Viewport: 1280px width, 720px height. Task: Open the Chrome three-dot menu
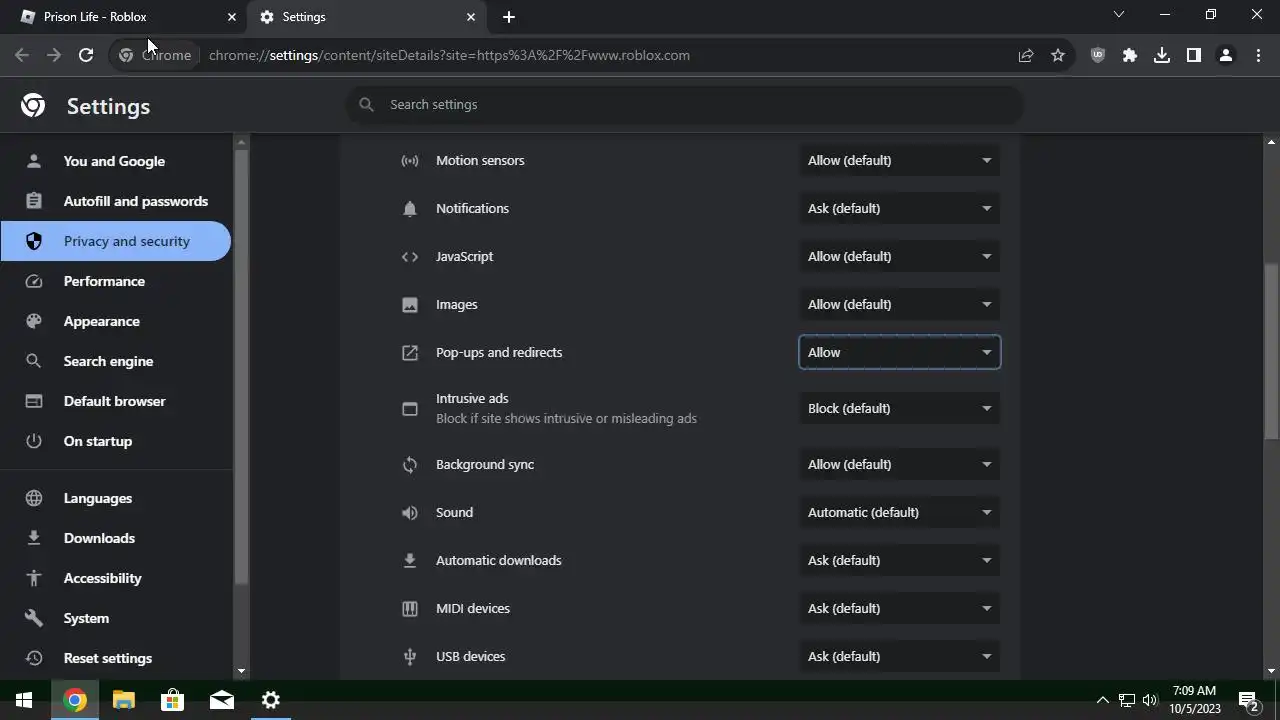(x=1258, y=55)
